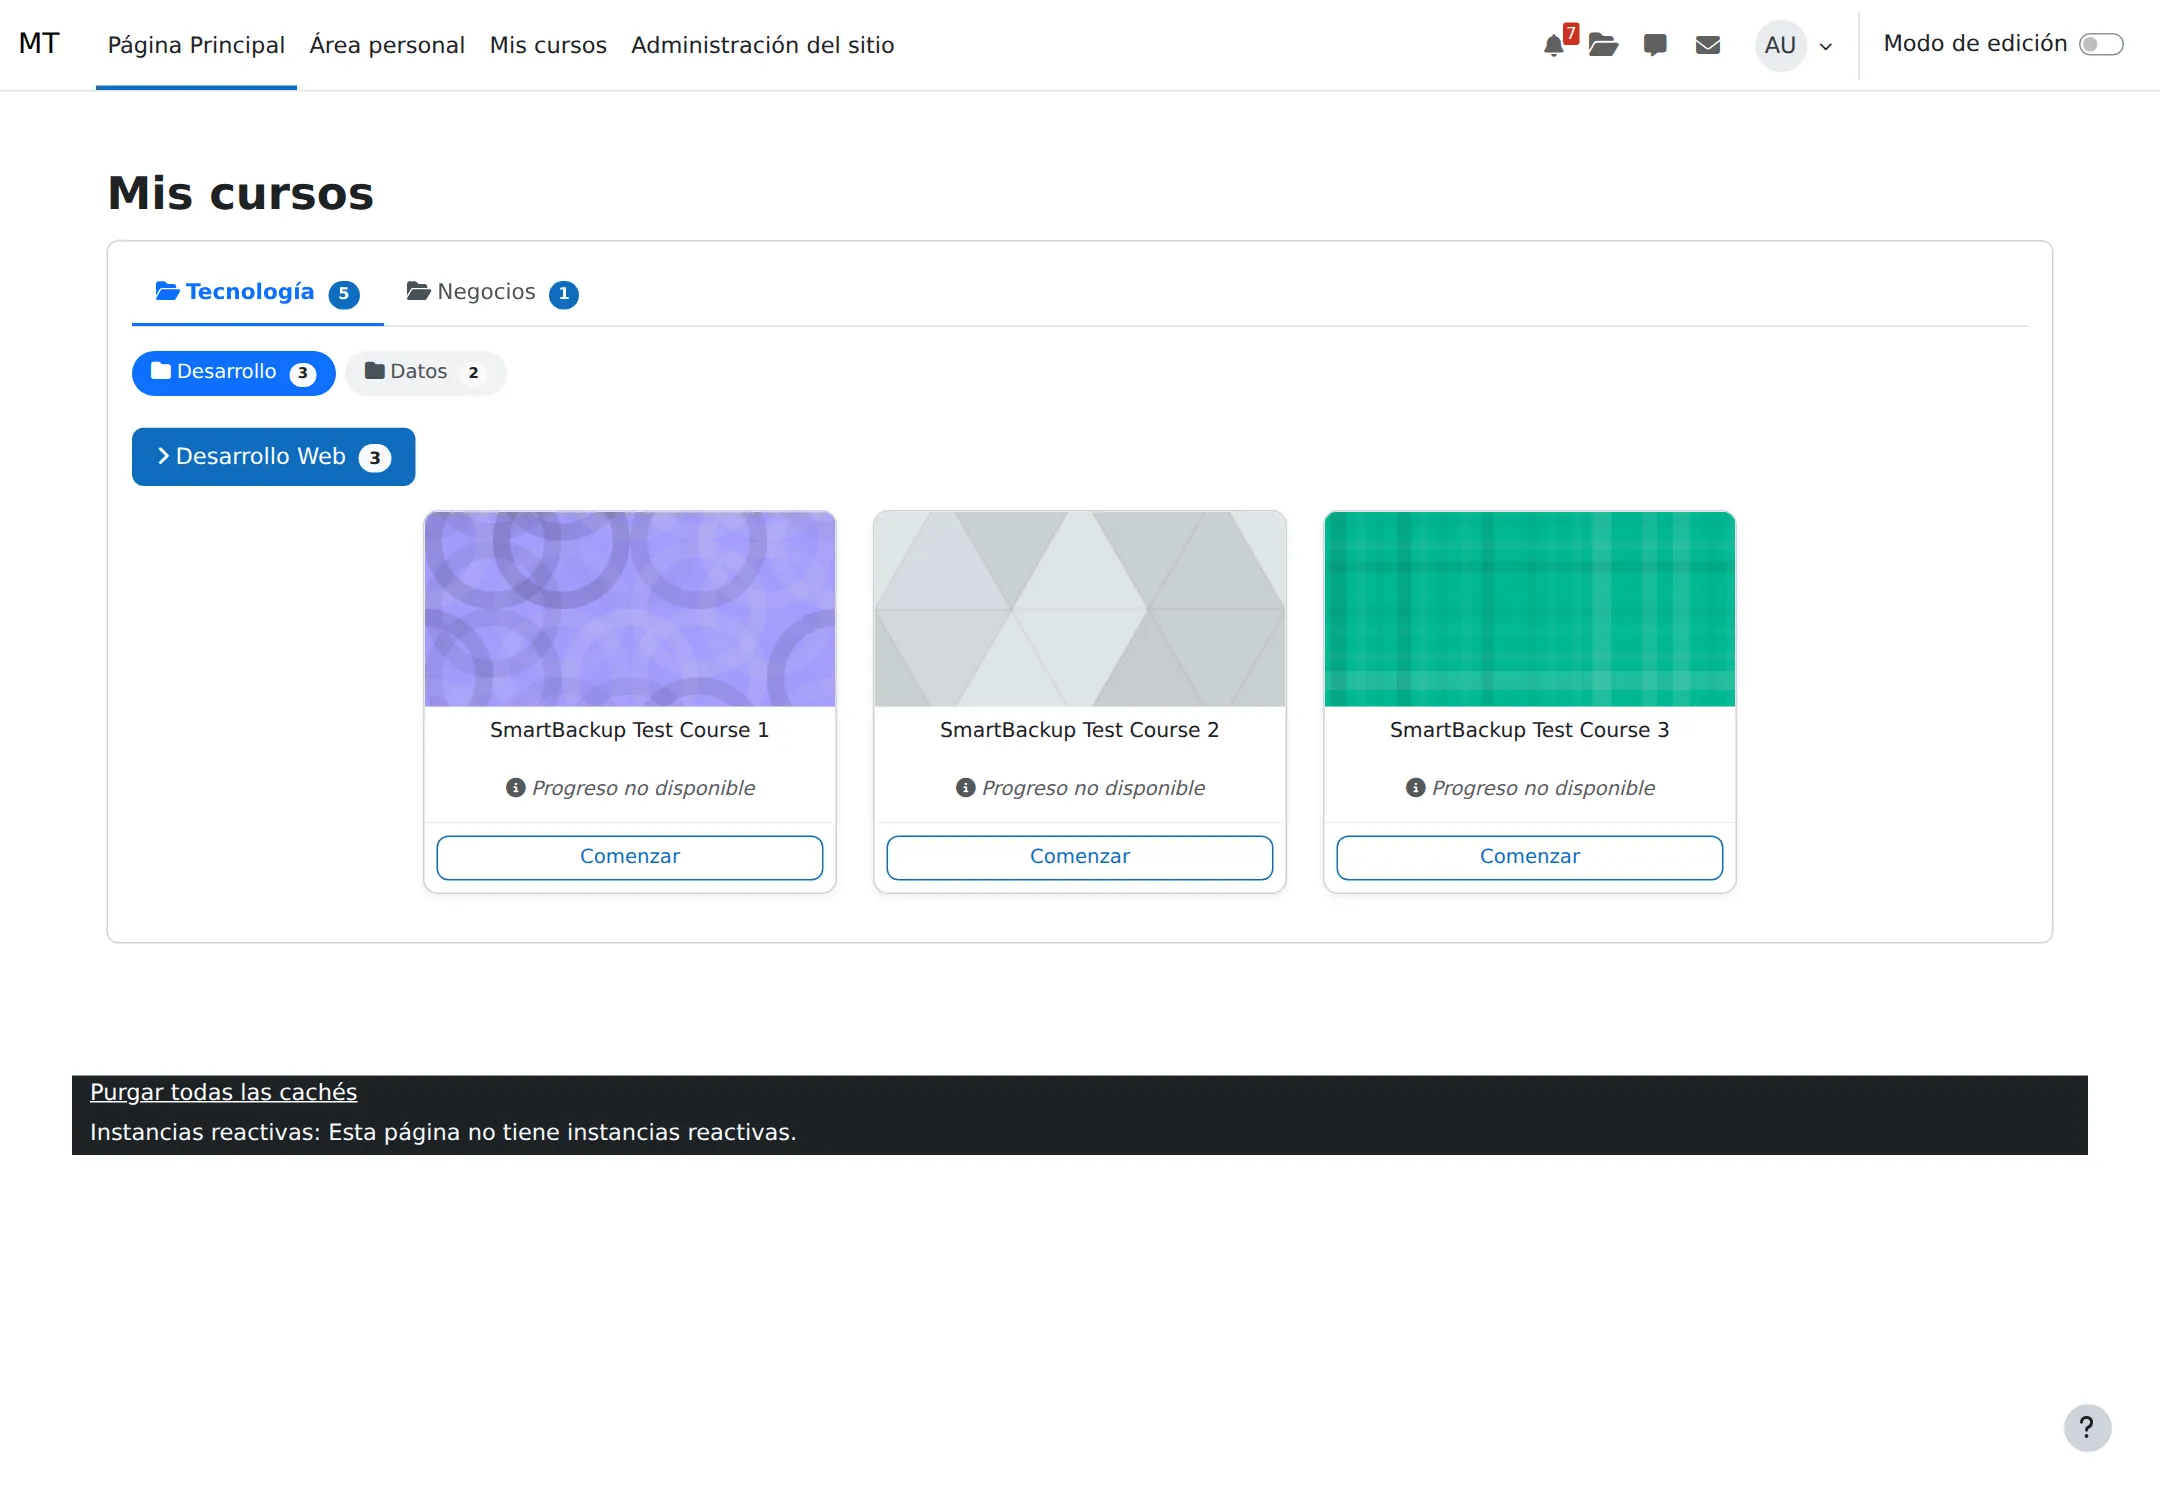Open Mis cursos in the top navigation
The image size is (2160, 1500).
click(x=548, y=45)
